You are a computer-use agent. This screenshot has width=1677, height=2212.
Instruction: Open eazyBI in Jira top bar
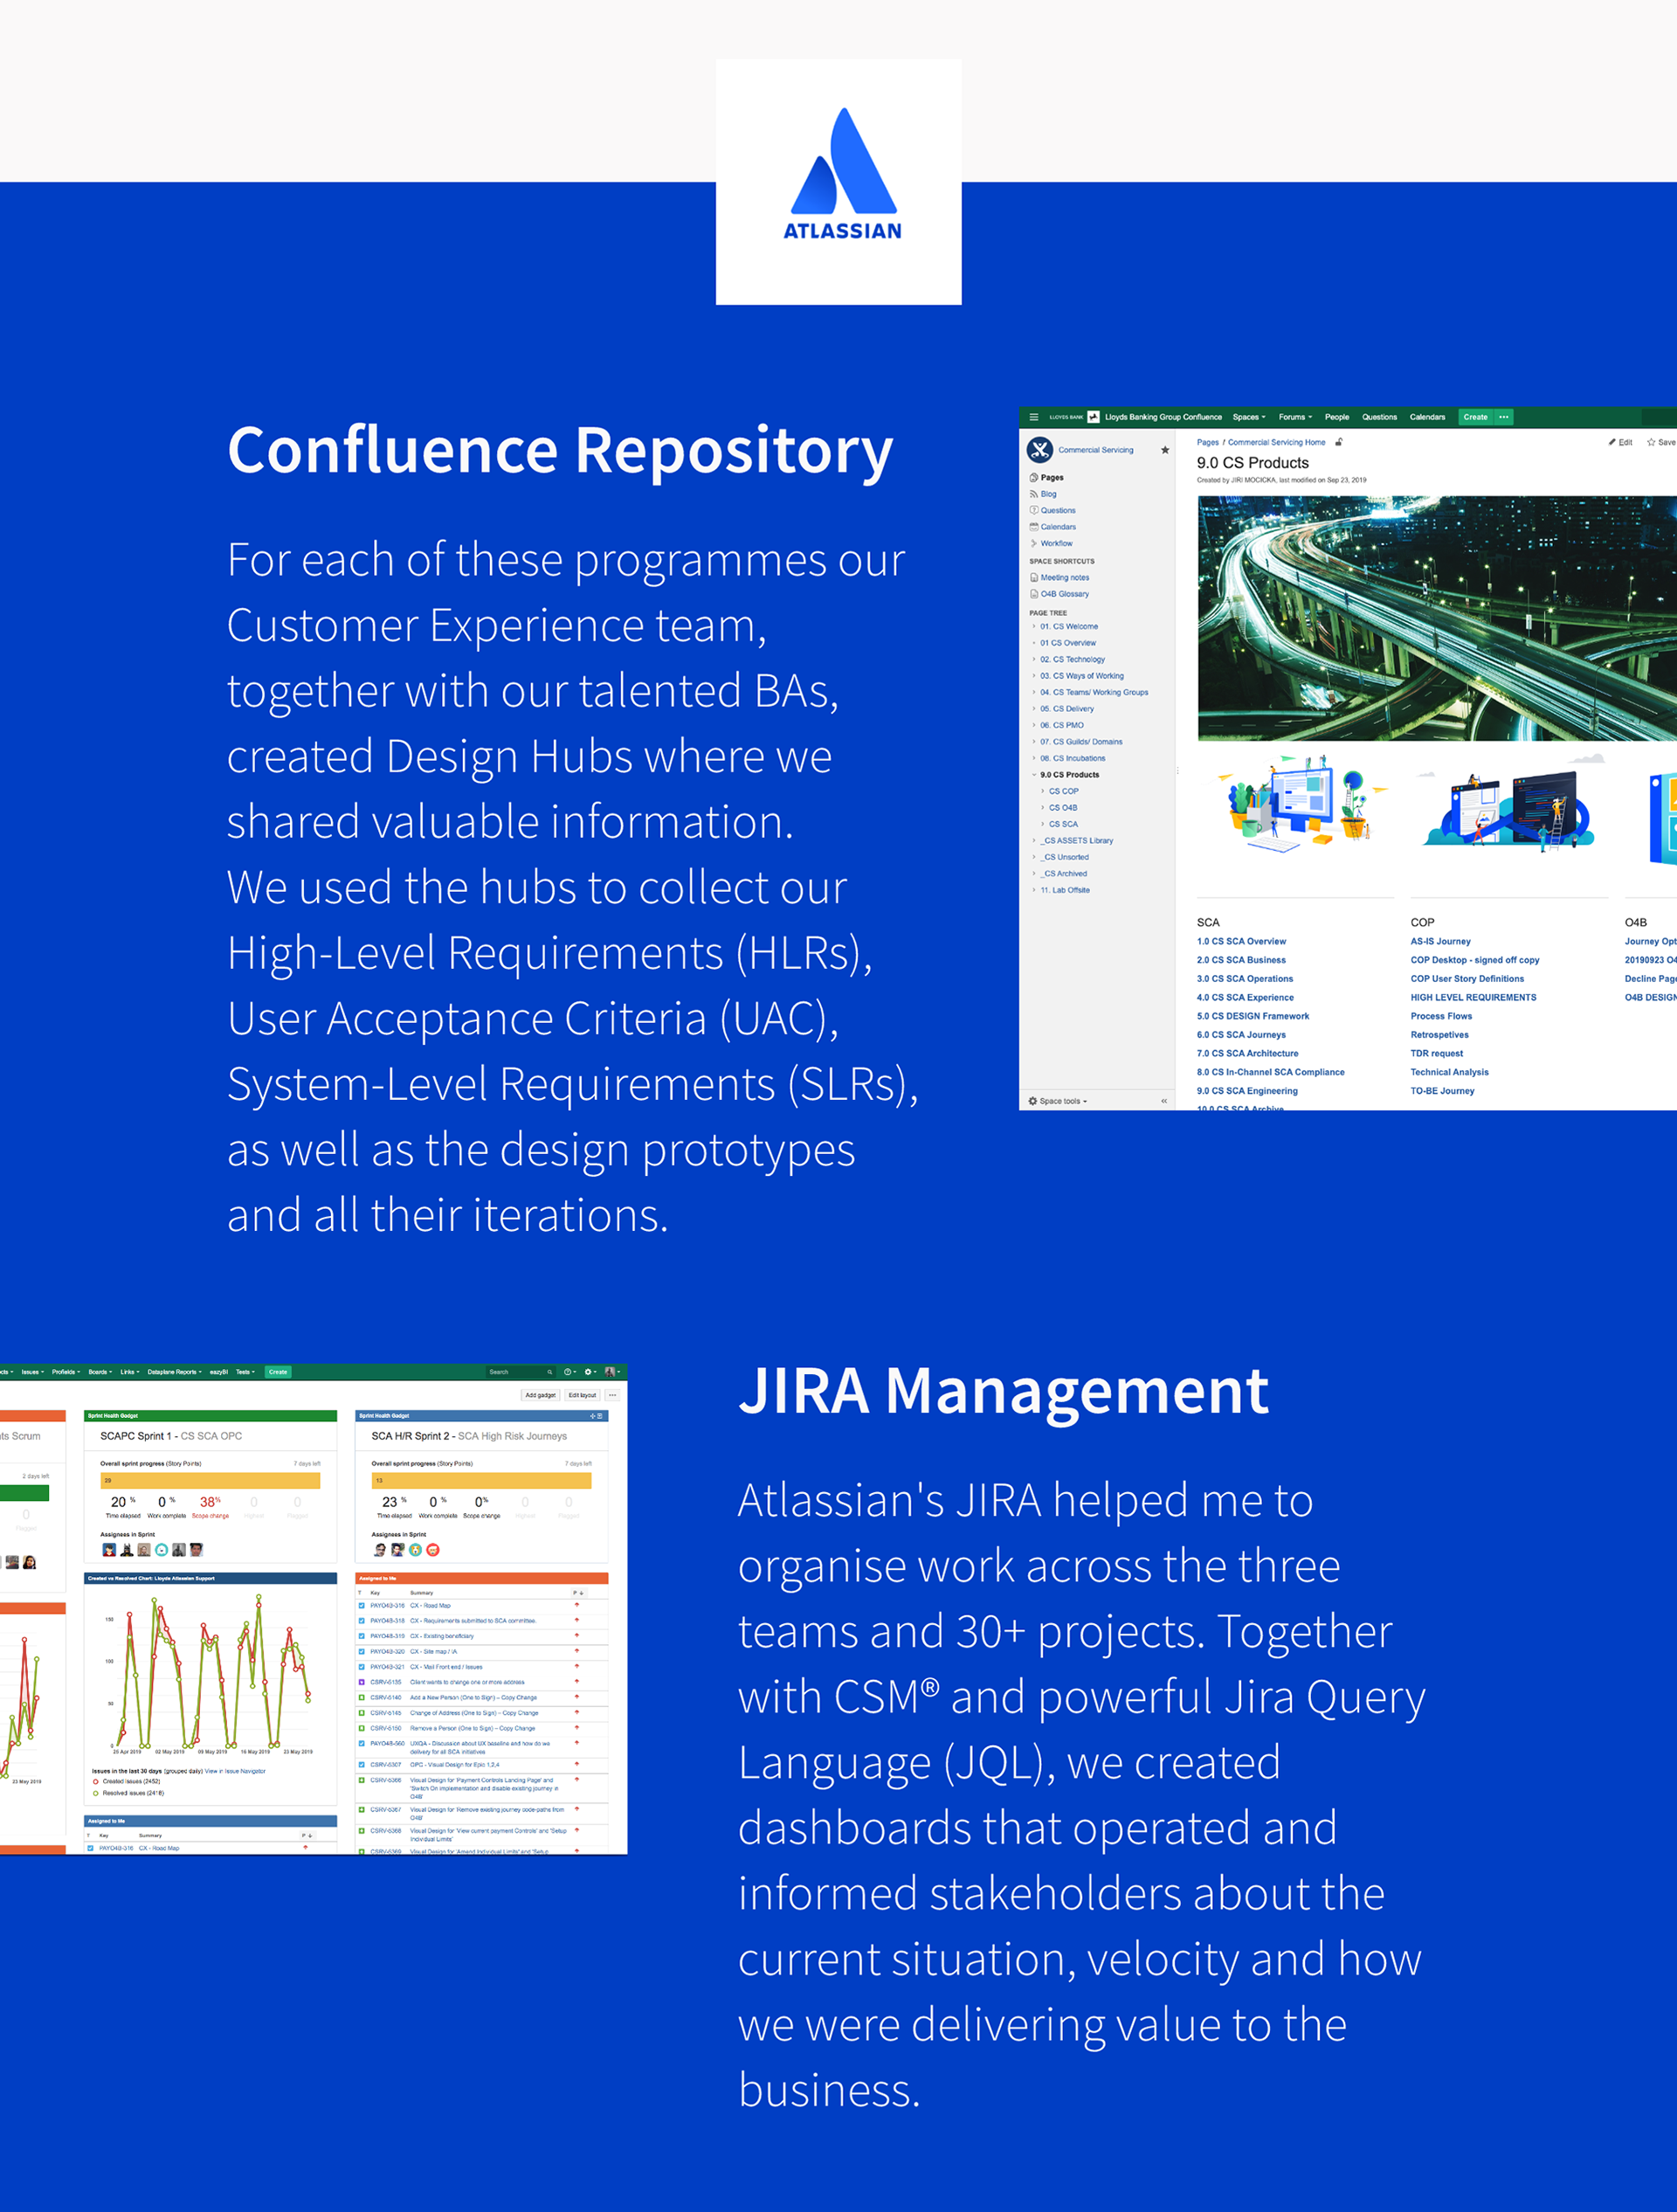tap(219, 1372)
